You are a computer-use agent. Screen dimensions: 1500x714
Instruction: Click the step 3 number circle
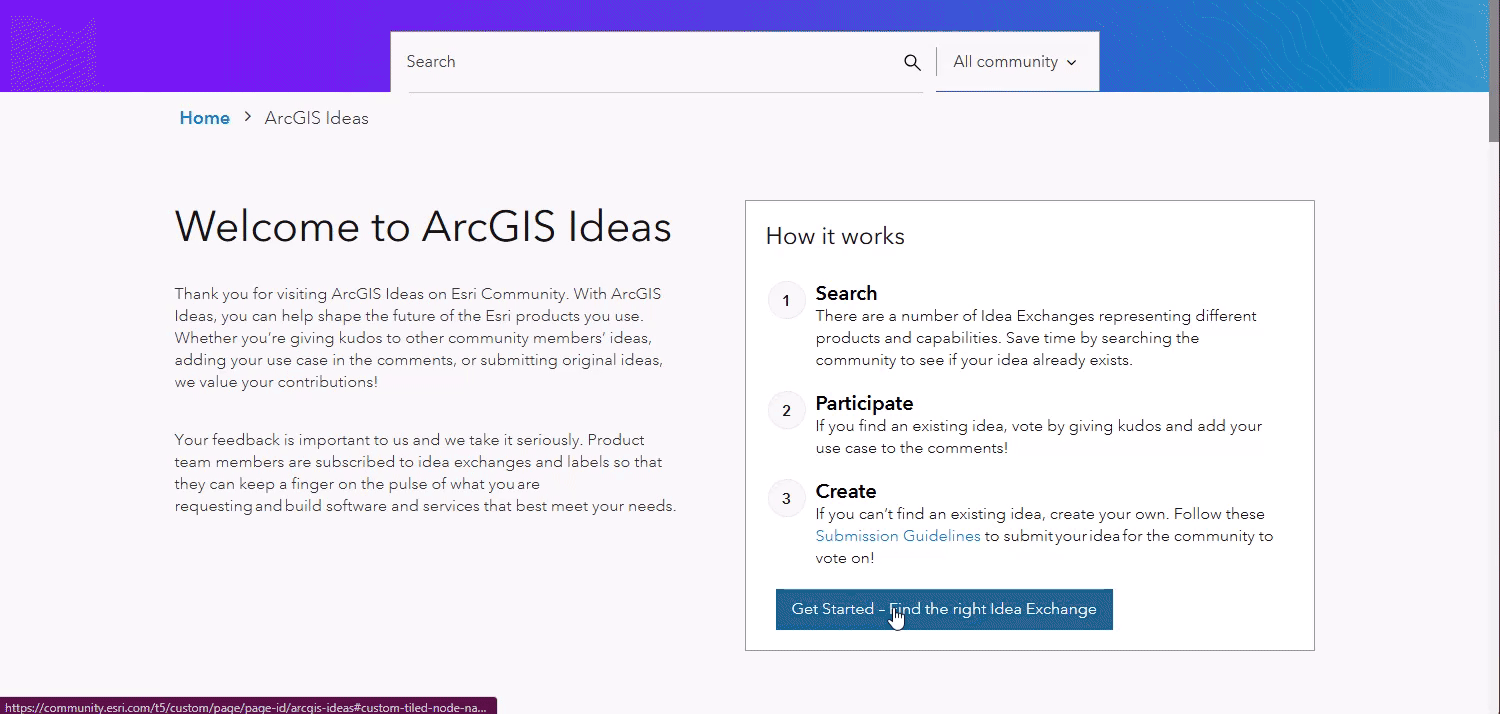pos(786,499)
